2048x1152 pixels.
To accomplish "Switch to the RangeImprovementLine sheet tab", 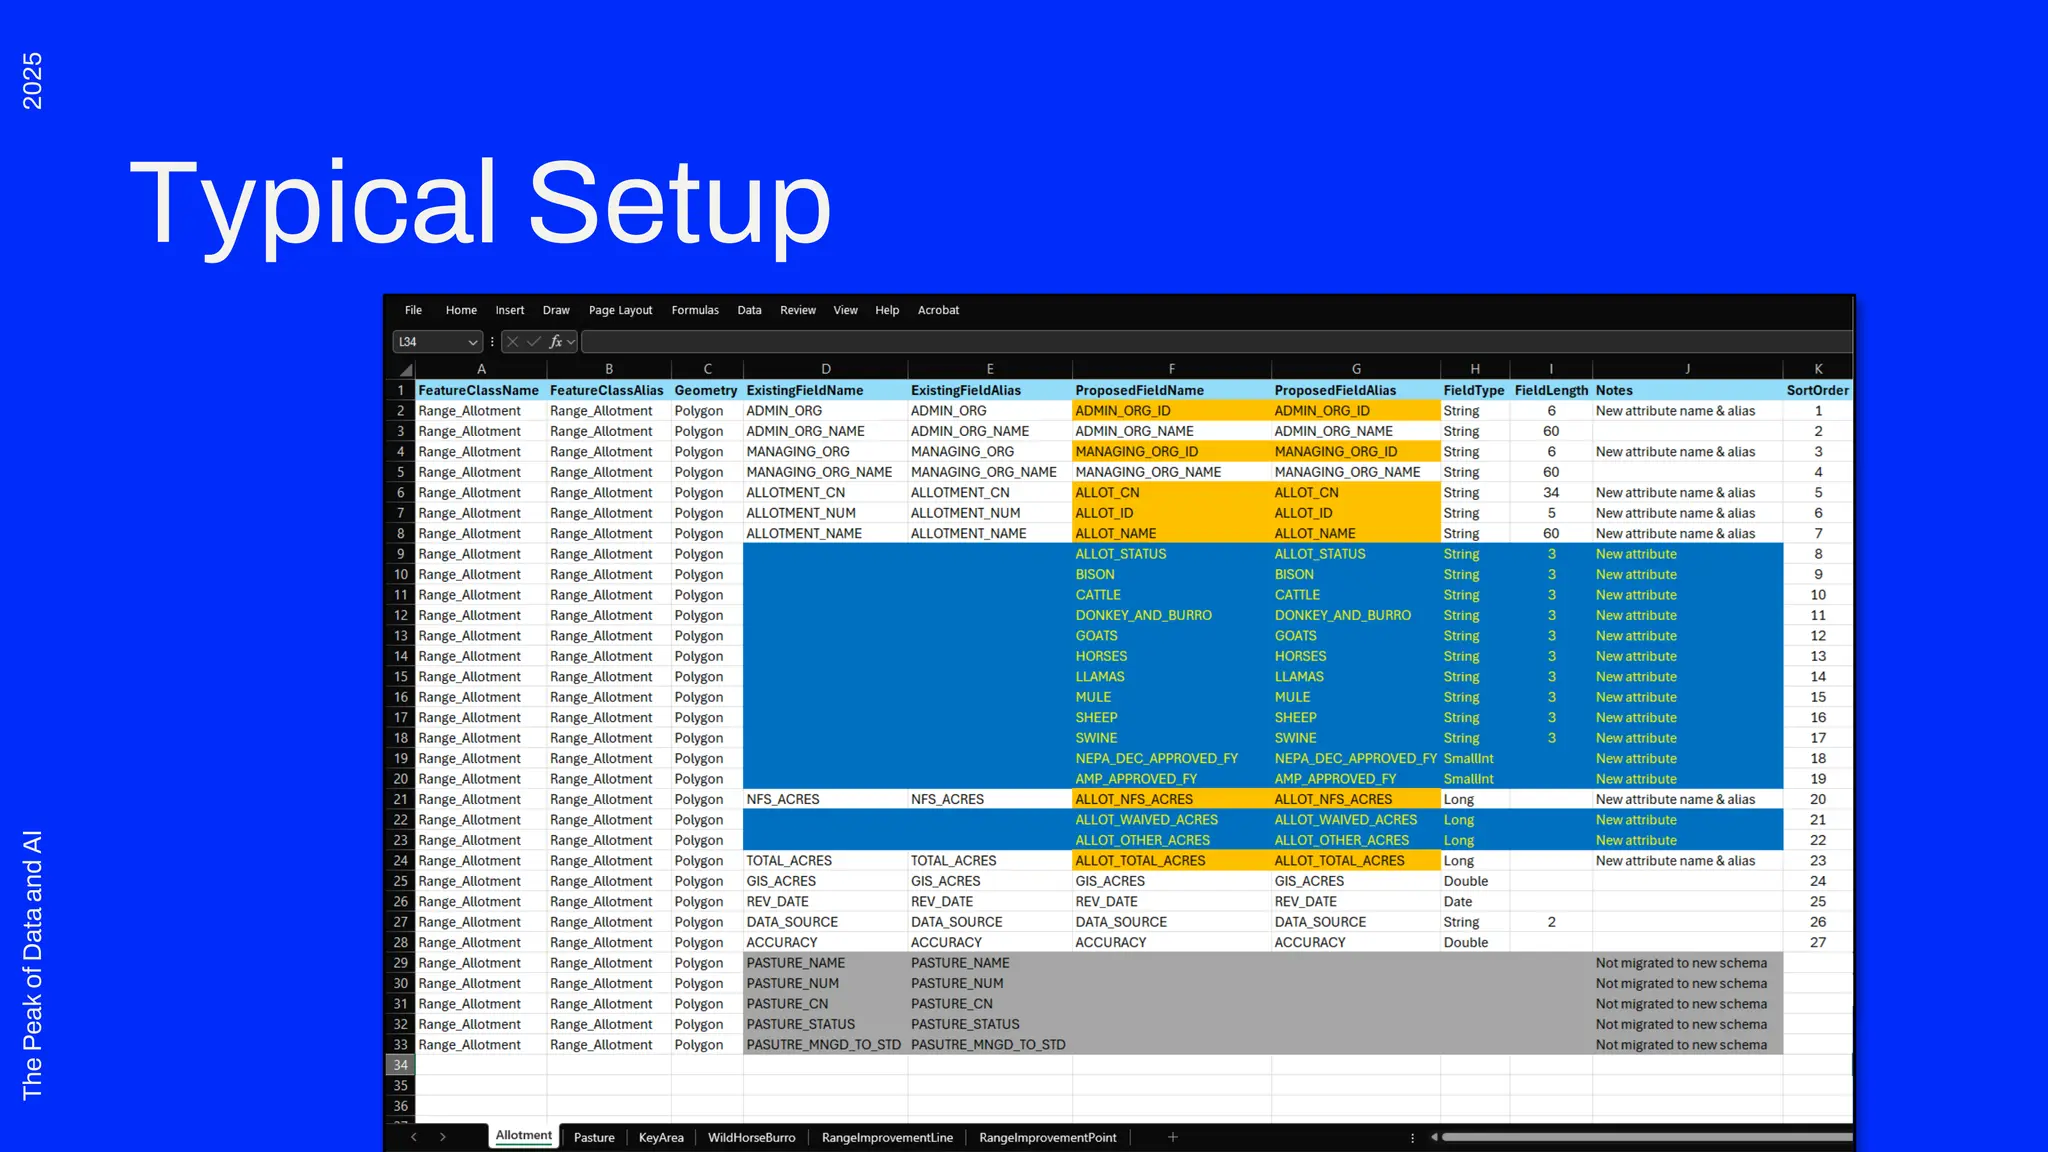I will tap(887, 1138).
